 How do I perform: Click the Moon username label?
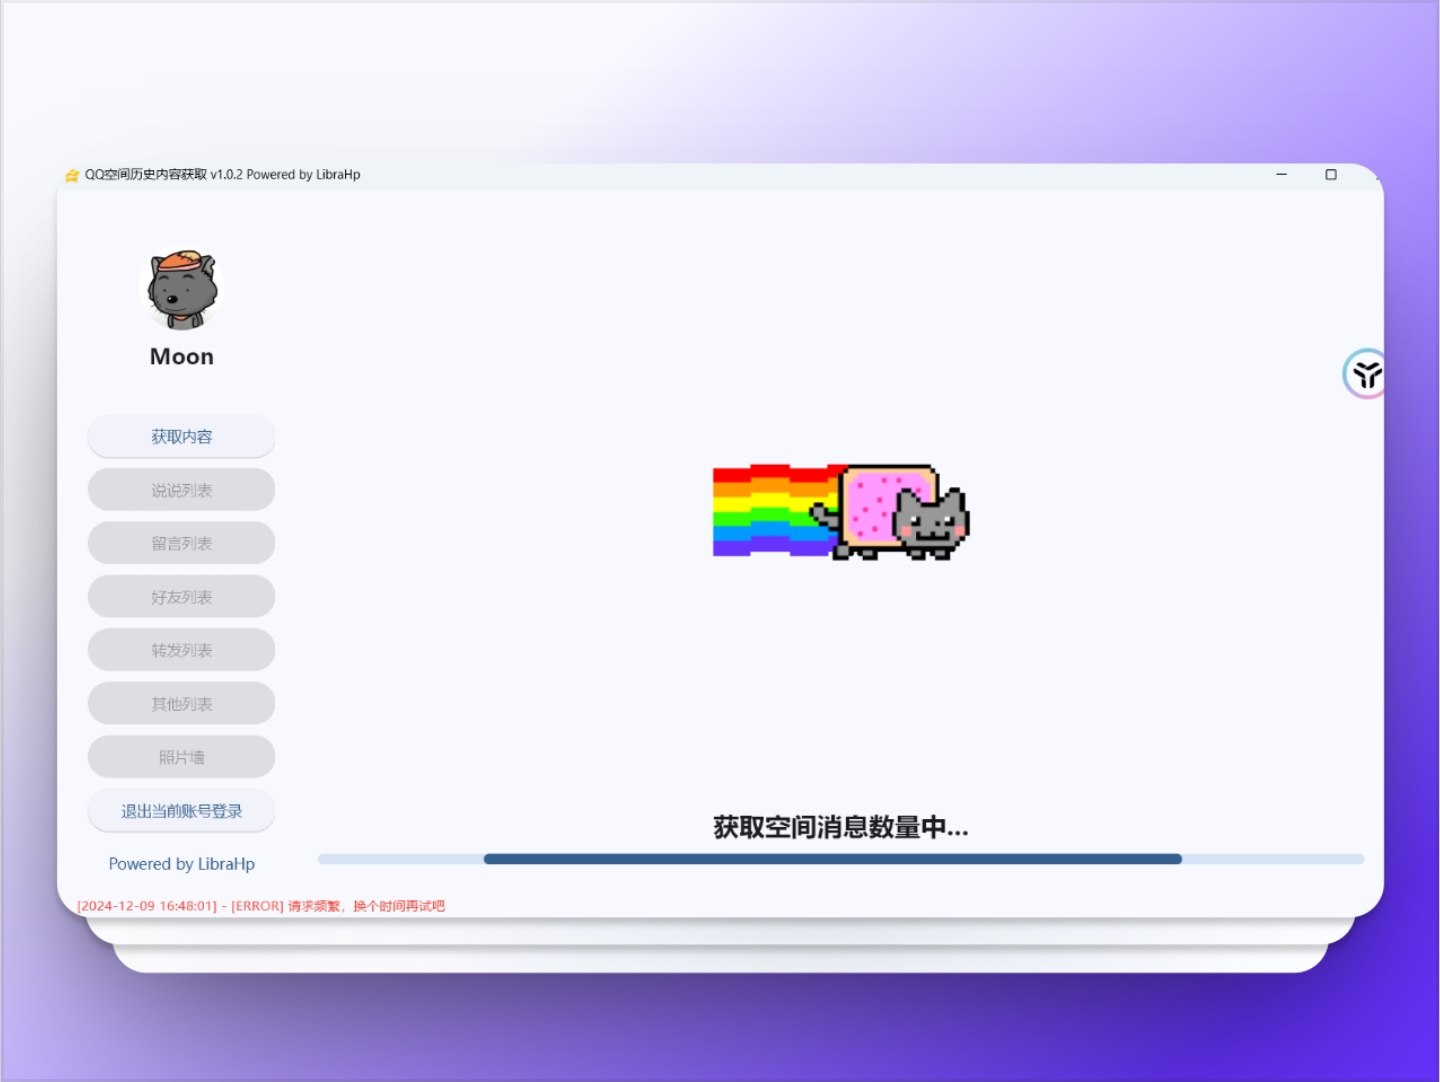(181, 357)
